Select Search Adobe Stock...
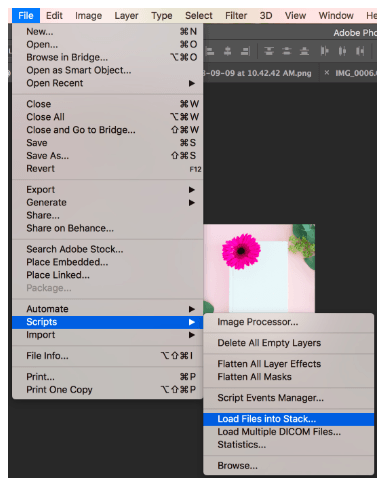This screenshot has width=388, height=484. (x=108, y=249)
